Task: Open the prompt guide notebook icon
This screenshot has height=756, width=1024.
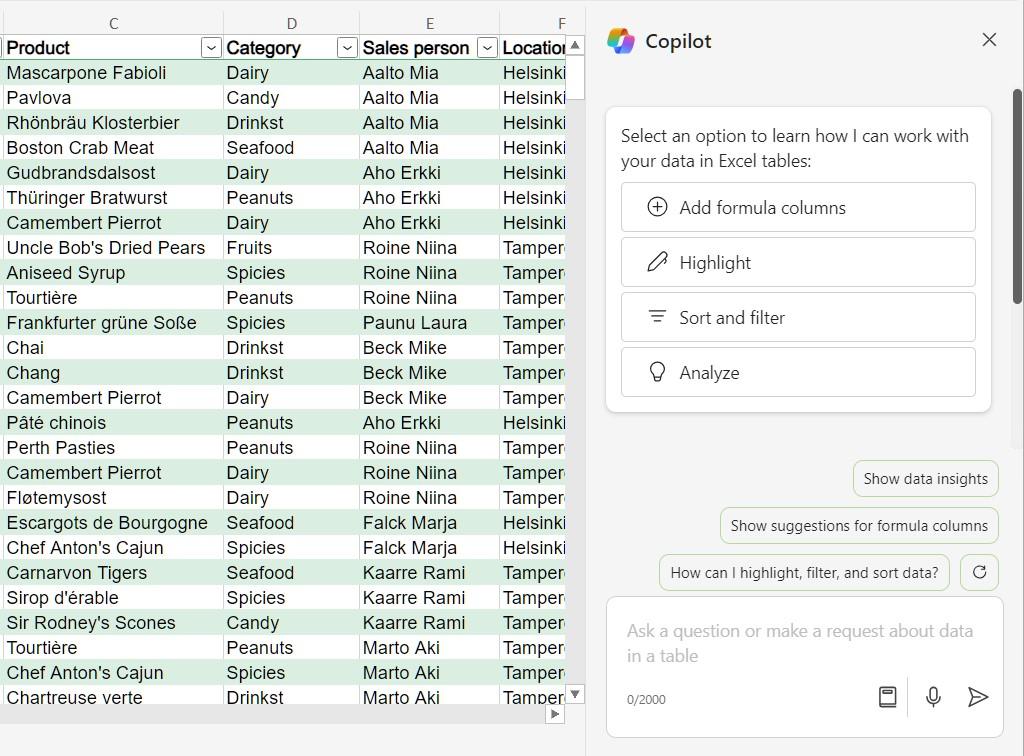Action: click(887, 697)
